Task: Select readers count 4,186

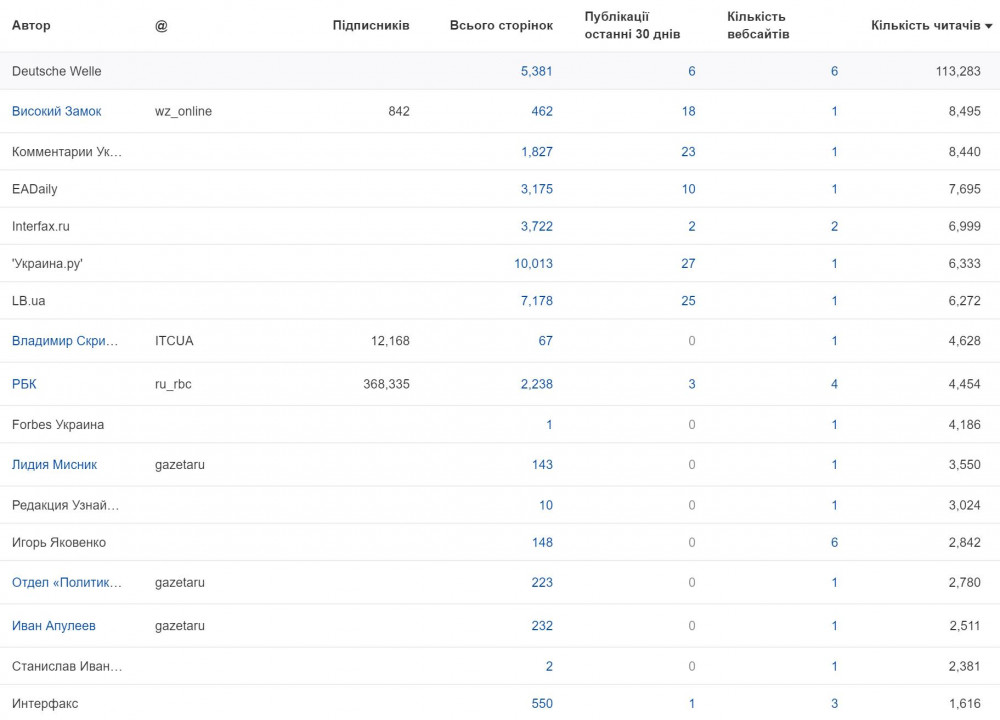Action: [964, 425]
